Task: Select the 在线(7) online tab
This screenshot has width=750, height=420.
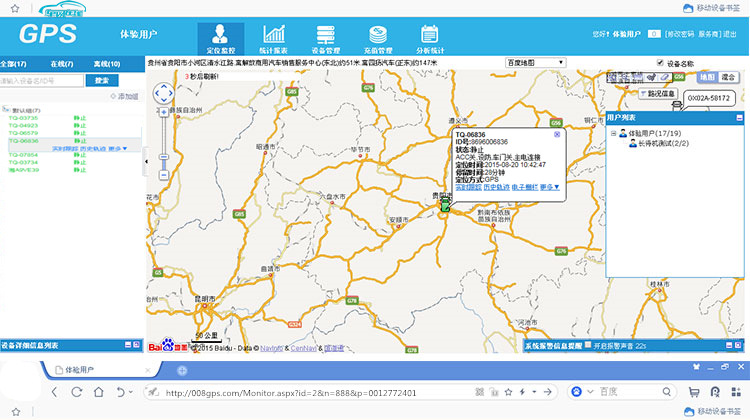Action: (62, 64)
